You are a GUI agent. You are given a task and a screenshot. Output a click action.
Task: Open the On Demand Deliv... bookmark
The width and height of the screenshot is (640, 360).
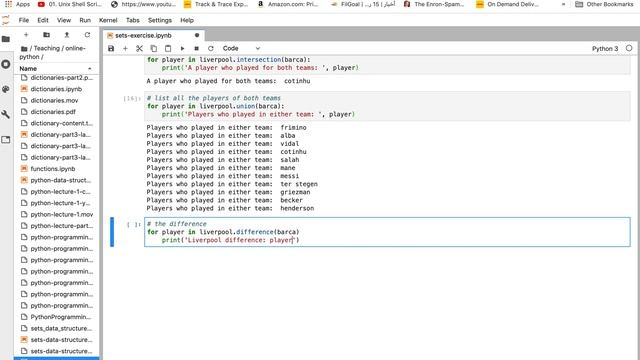tap(508, 4)
